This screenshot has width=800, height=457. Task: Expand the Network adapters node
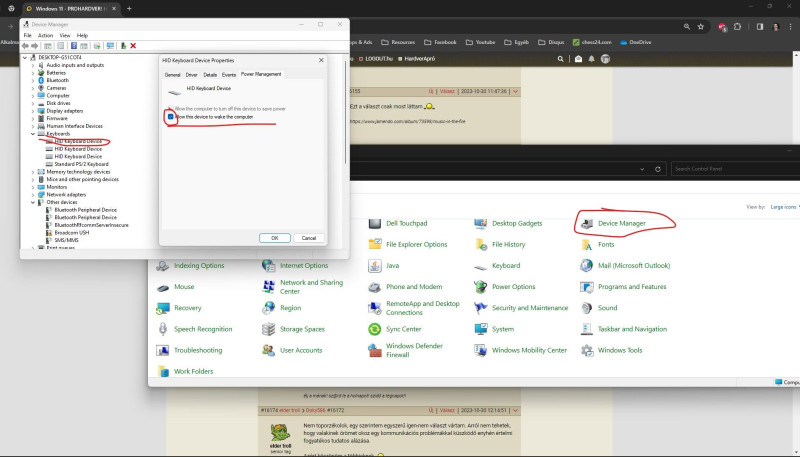tap(33, 195)
